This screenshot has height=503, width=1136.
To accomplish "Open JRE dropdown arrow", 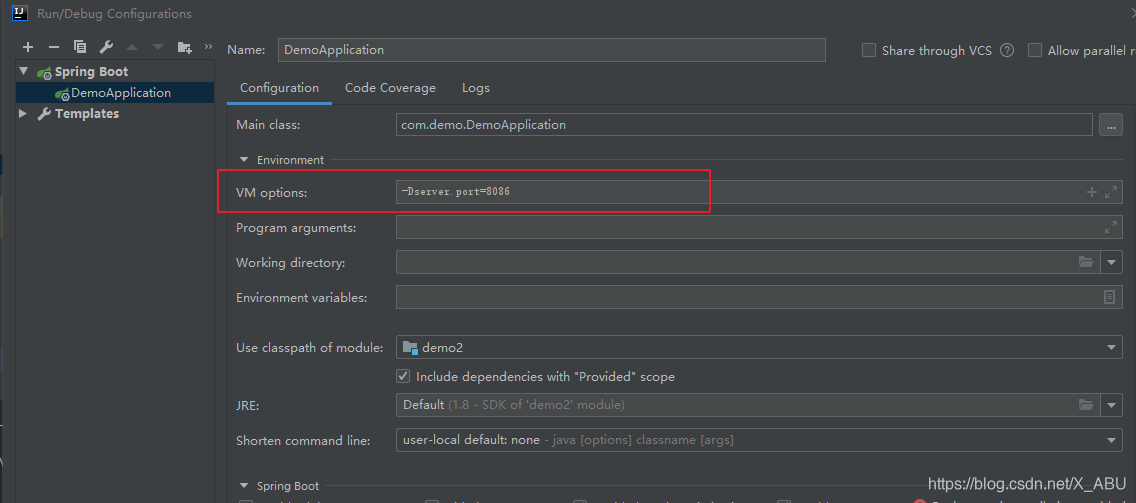I will (x=1112, y=404).
